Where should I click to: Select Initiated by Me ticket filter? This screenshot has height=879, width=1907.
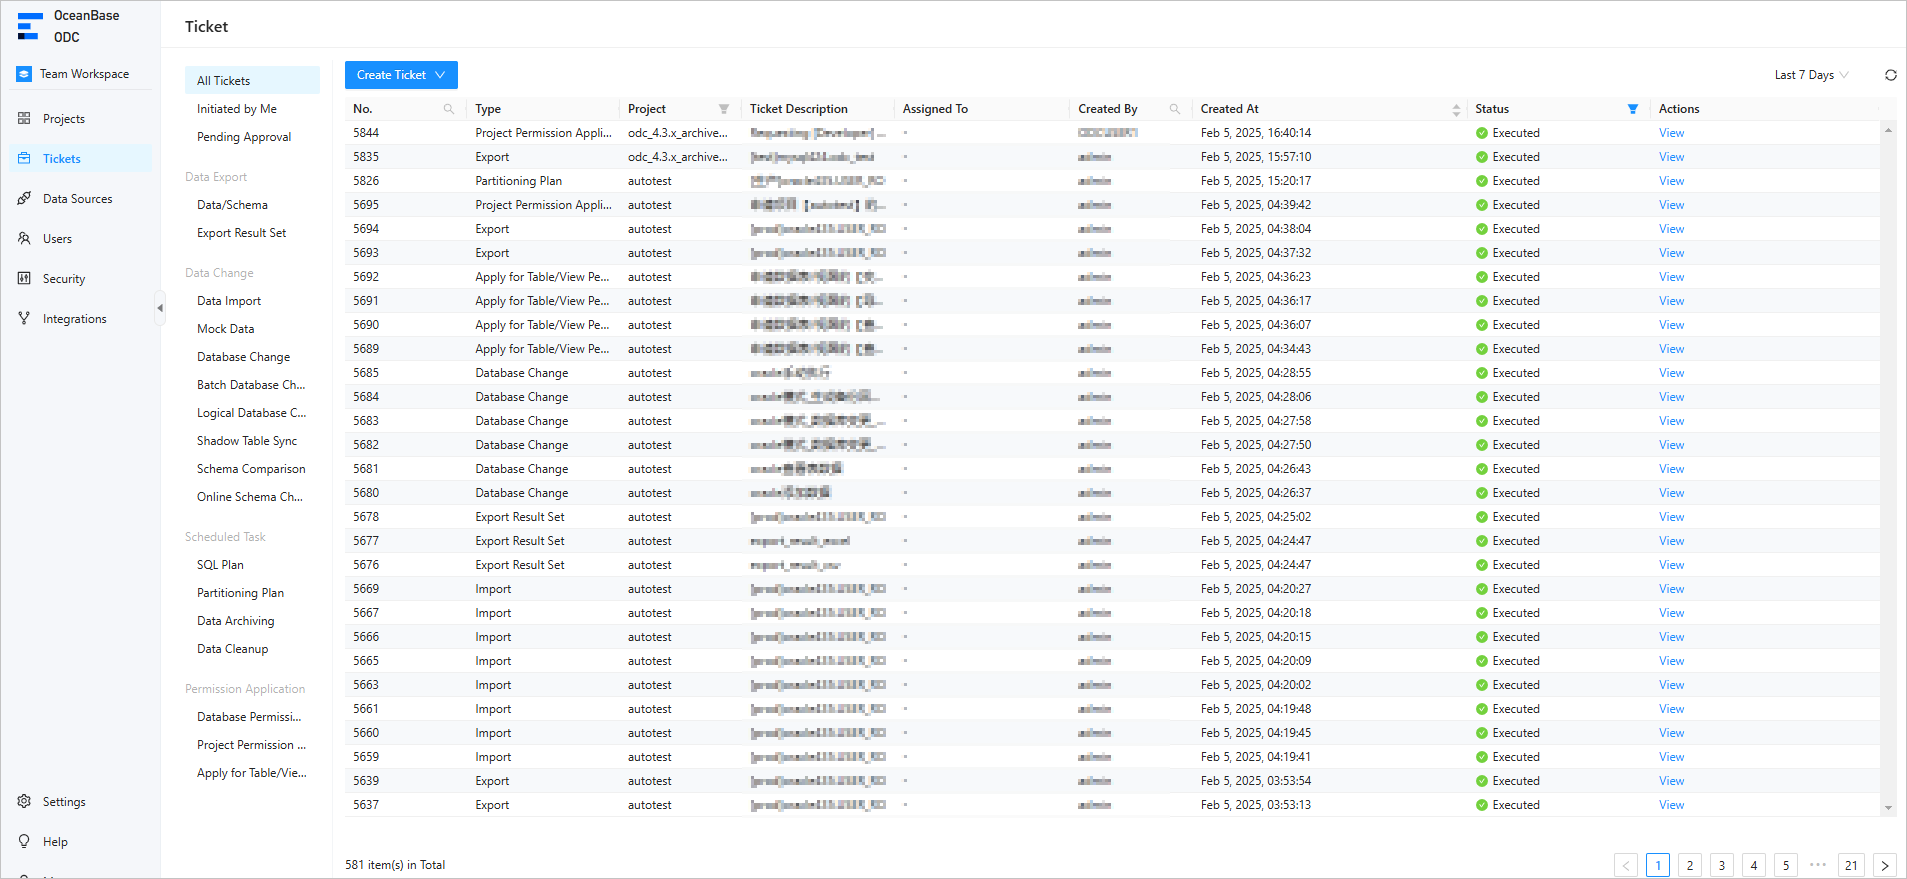[x=237, y=109]
